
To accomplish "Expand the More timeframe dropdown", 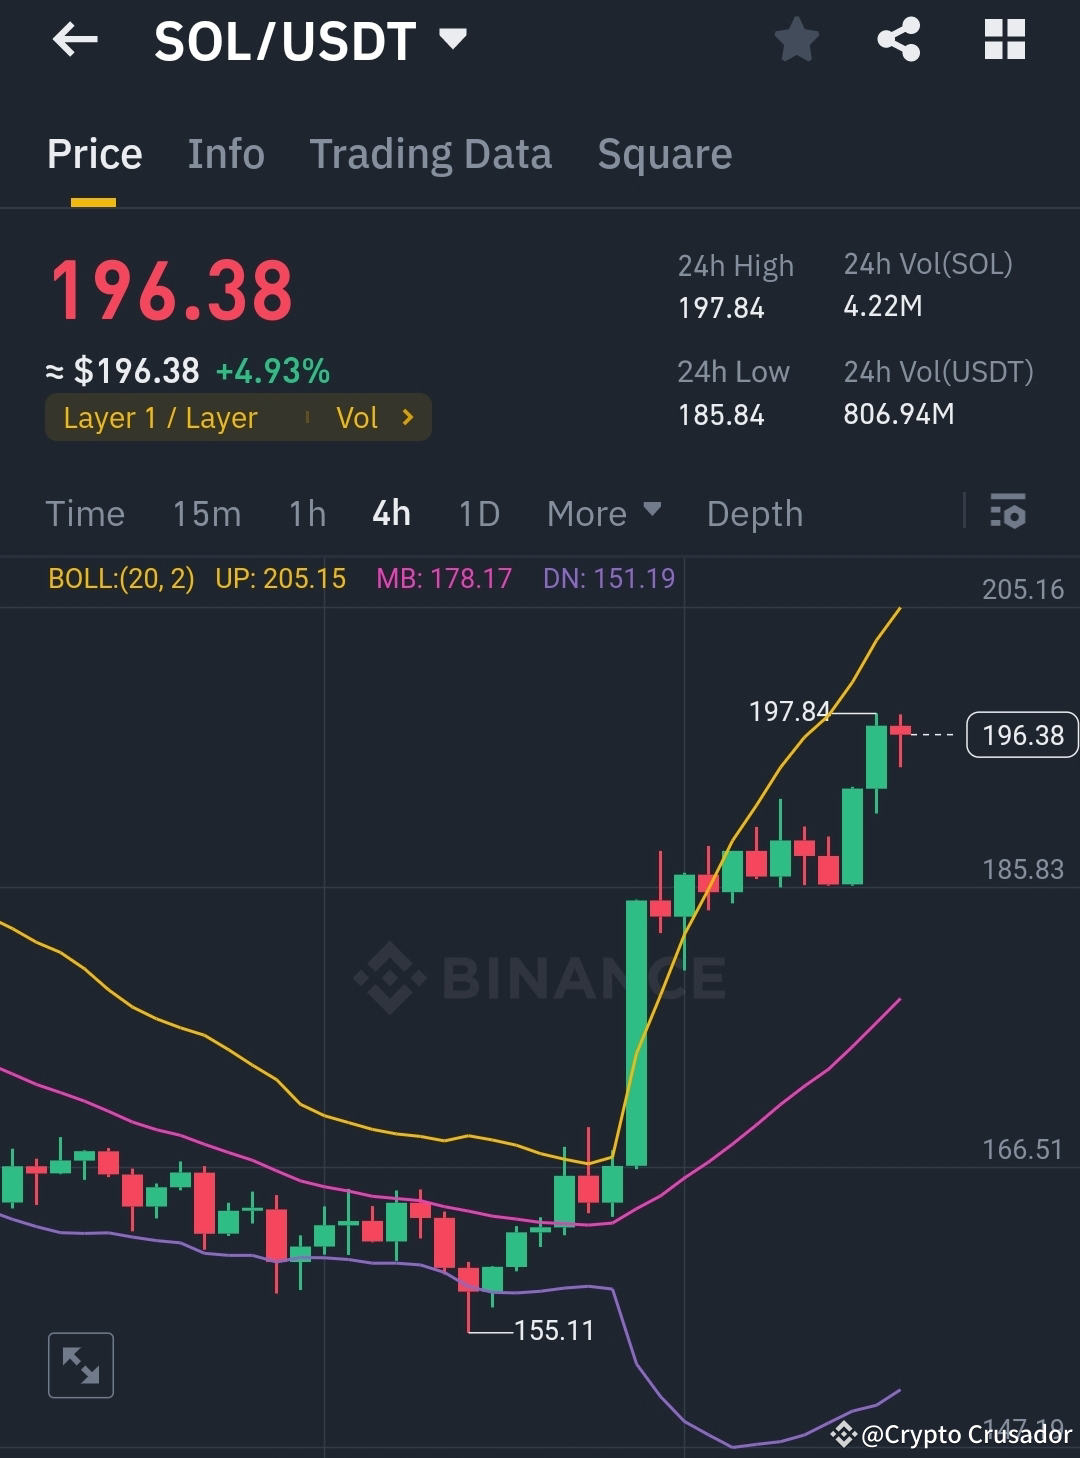I will (604, 513).
